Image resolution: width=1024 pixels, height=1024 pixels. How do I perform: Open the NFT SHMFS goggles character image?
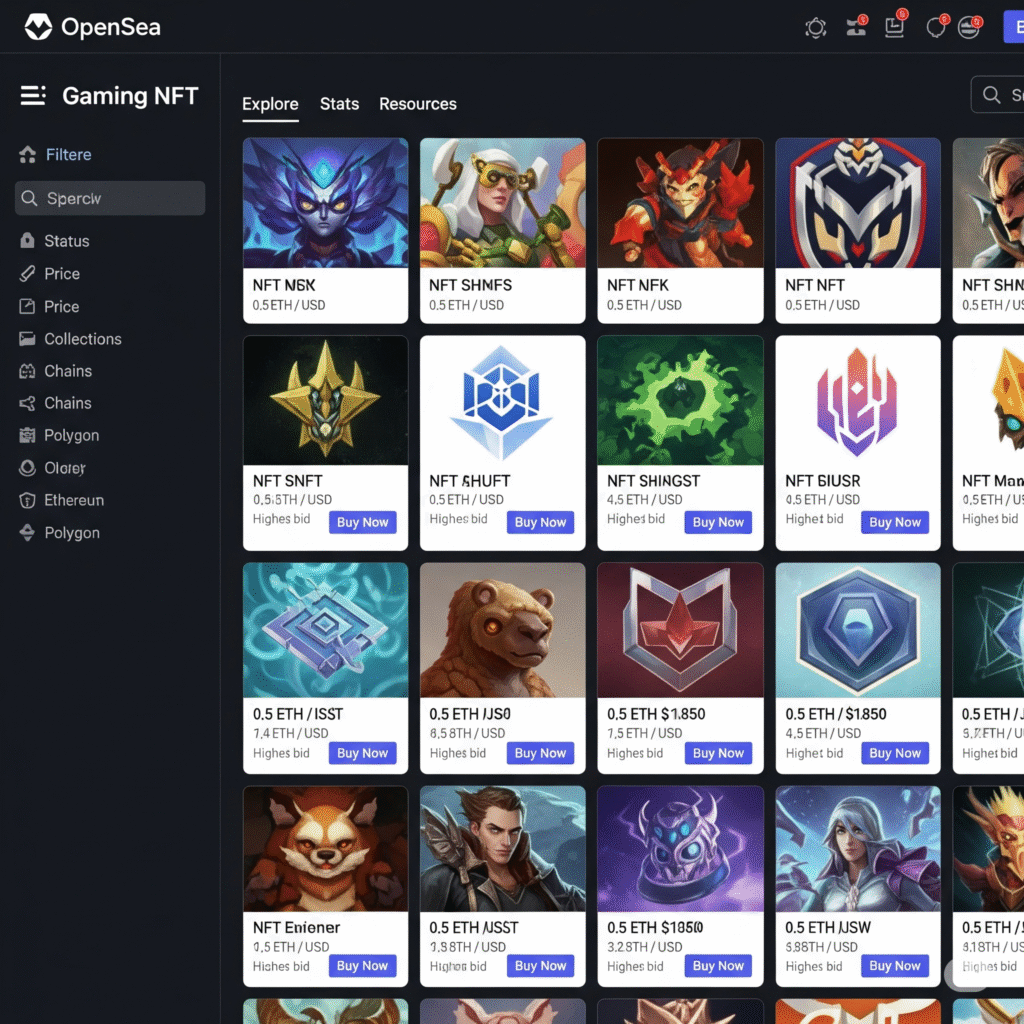click(503, 202)
